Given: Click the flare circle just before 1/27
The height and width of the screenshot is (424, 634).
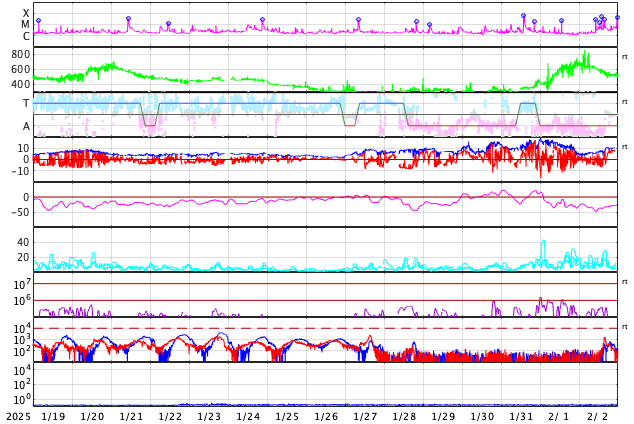Looking at the screenshot, I should (358, 20).
